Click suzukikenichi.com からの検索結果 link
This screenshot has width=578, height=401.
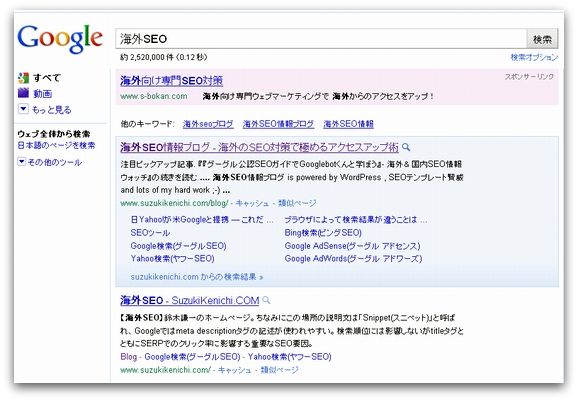click(x=197, y=277)
